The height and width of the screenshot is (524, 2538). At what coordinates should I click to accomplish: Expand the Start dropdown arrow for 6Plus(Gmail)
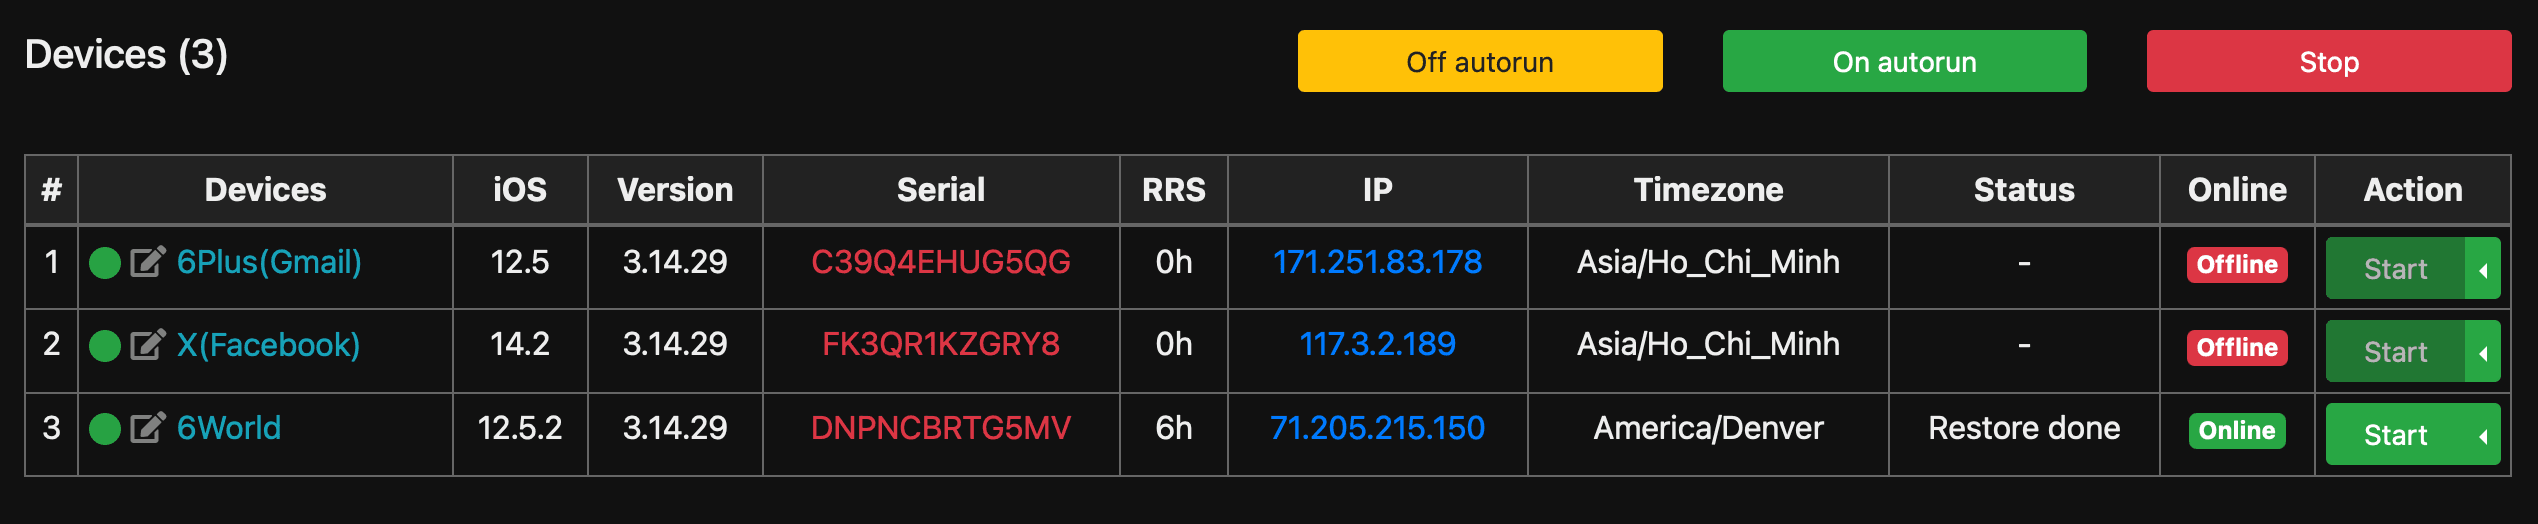click(2483, 268)
